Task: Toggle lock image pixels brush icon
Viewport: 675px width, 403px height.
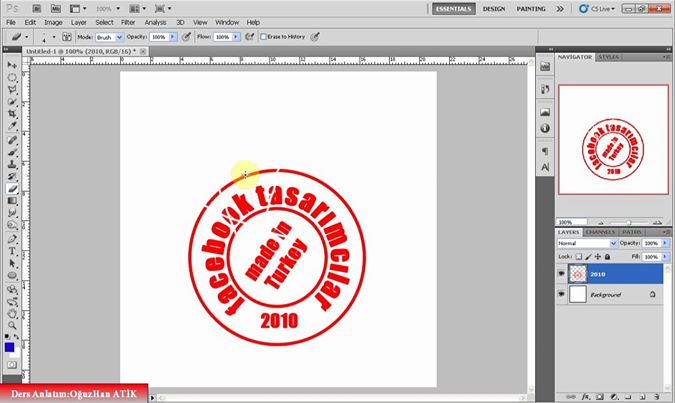Action: [x=588, y=257]
